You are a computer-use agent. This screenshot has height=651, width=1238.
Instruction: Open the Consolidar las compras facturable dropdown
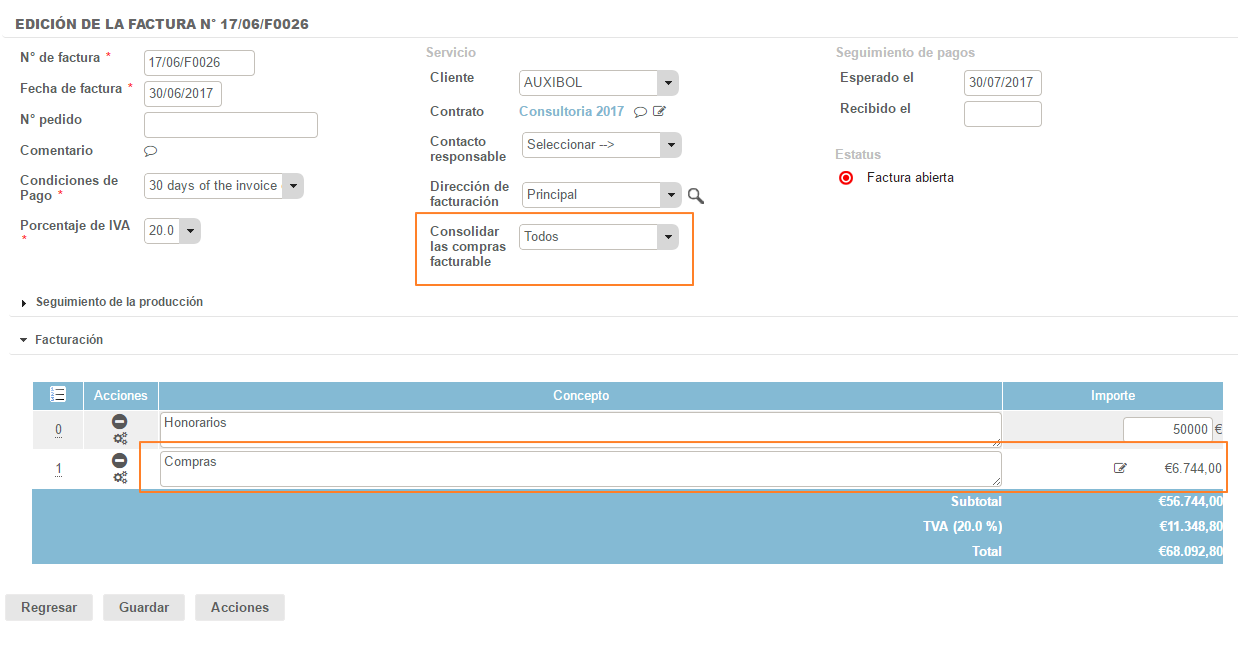pos(598,237)
